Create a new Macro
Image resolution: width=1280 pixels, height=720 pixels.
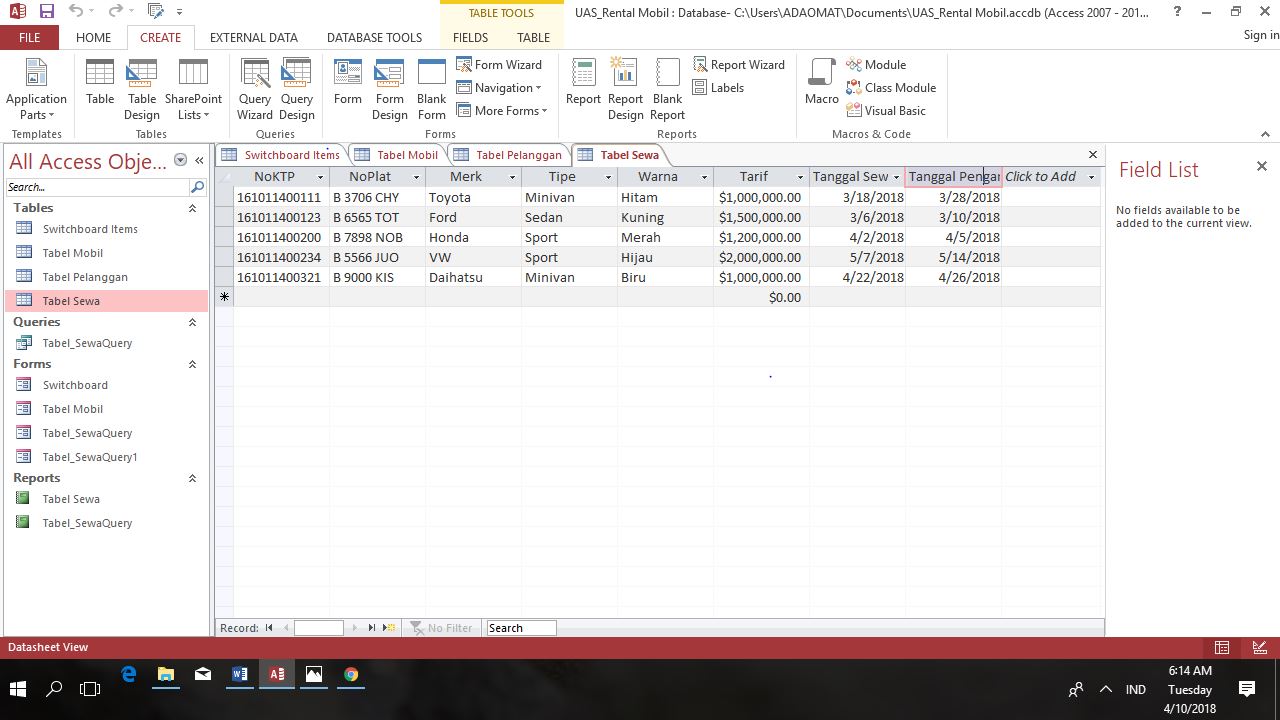pyautogui.click(x=822, y=82)
